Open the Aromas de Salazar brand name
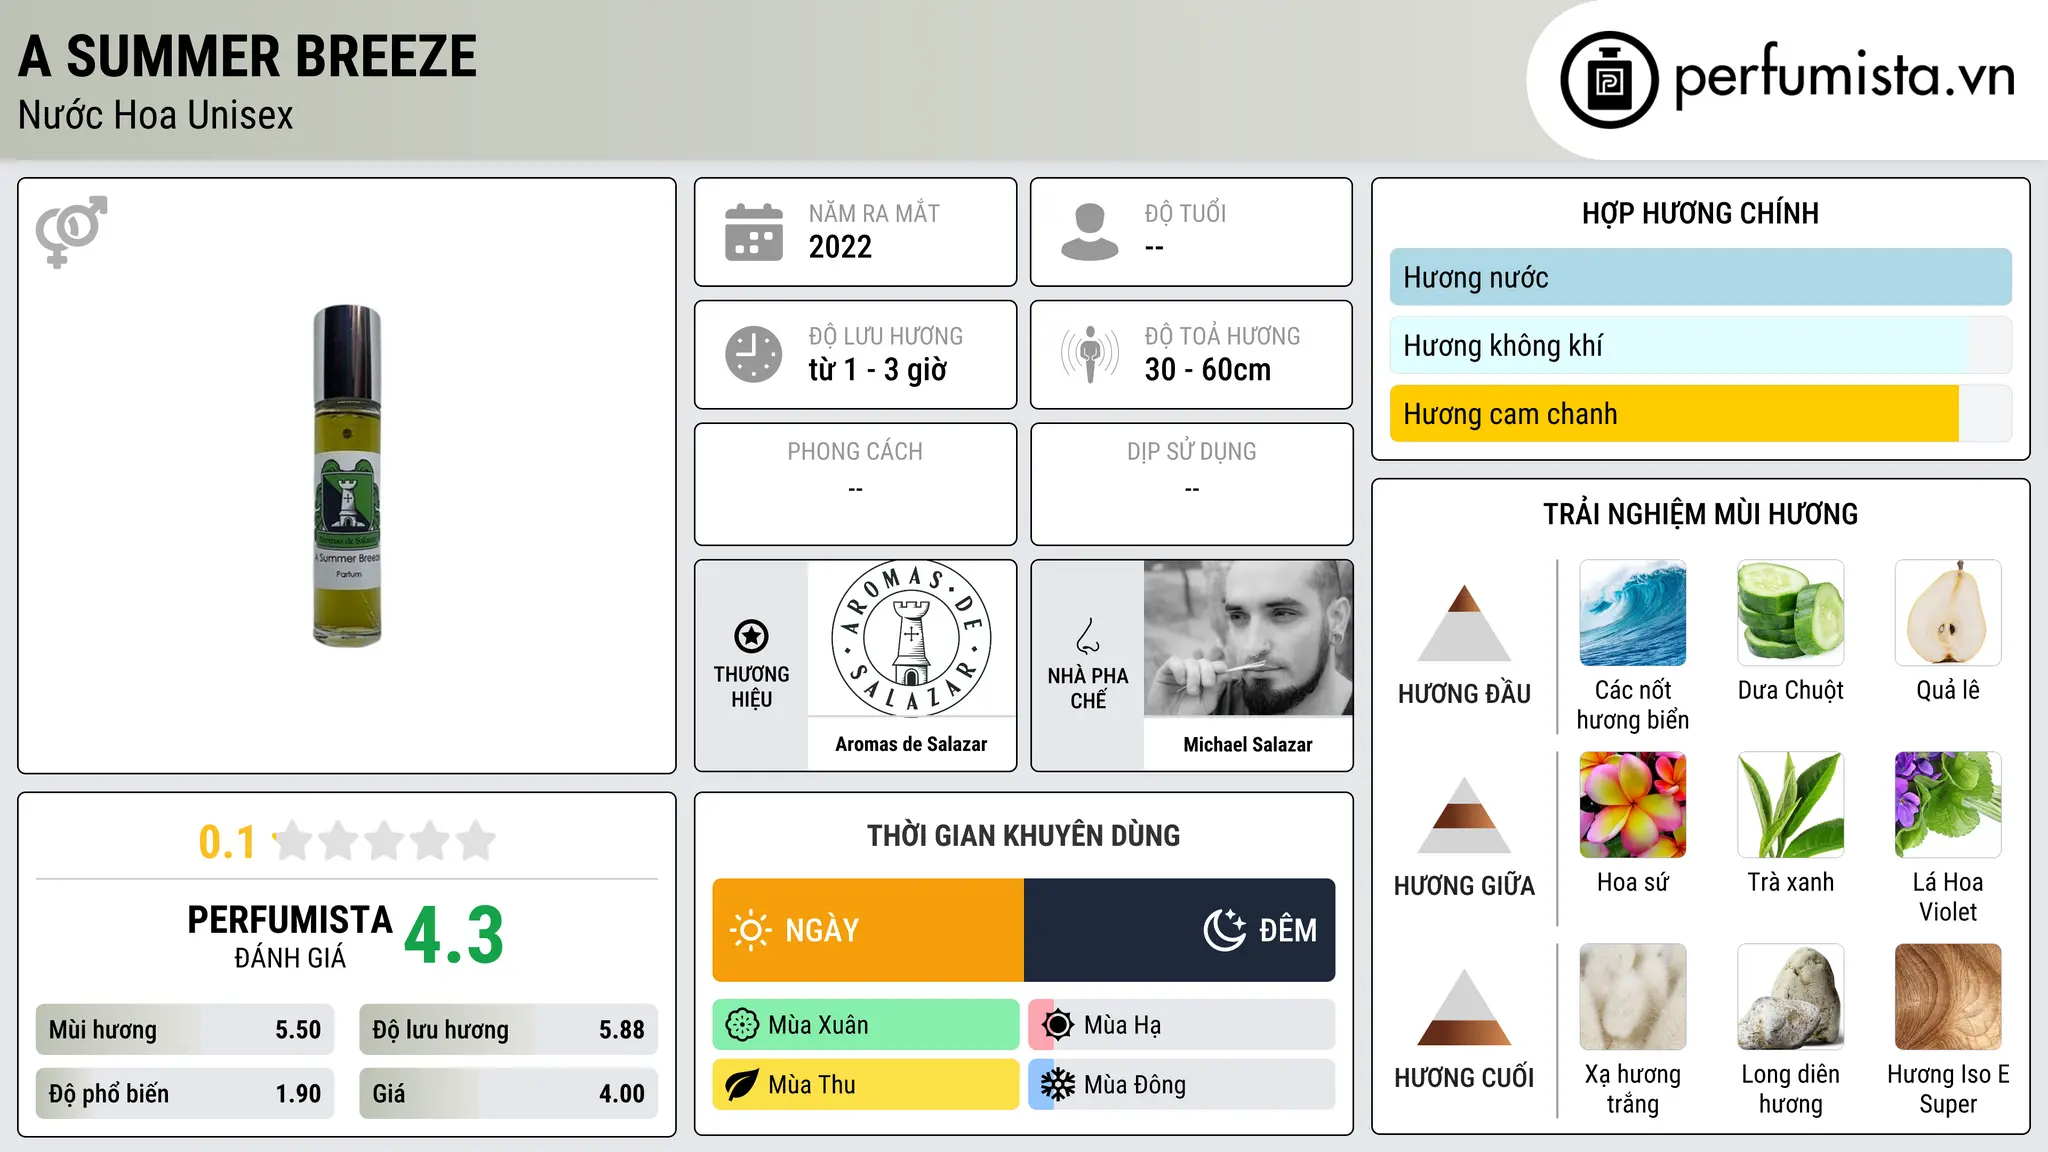The height and width of the screenshot is (1152, 2048). (911, 744)
